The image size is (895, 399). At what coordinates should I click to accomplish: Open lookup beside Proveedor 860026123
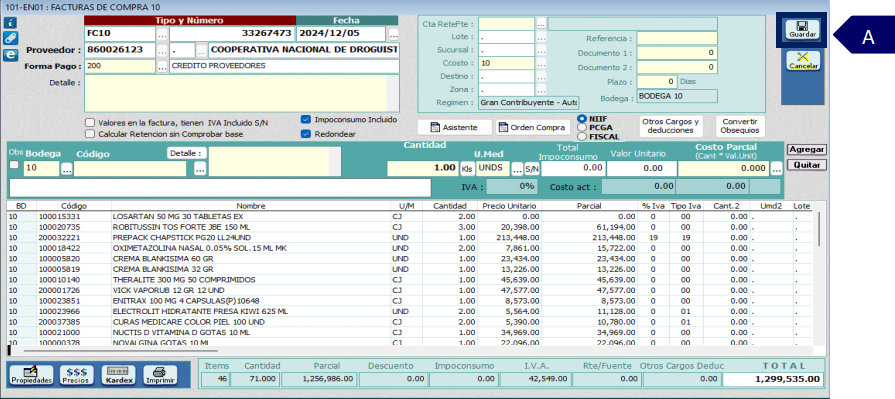point(163,50)
